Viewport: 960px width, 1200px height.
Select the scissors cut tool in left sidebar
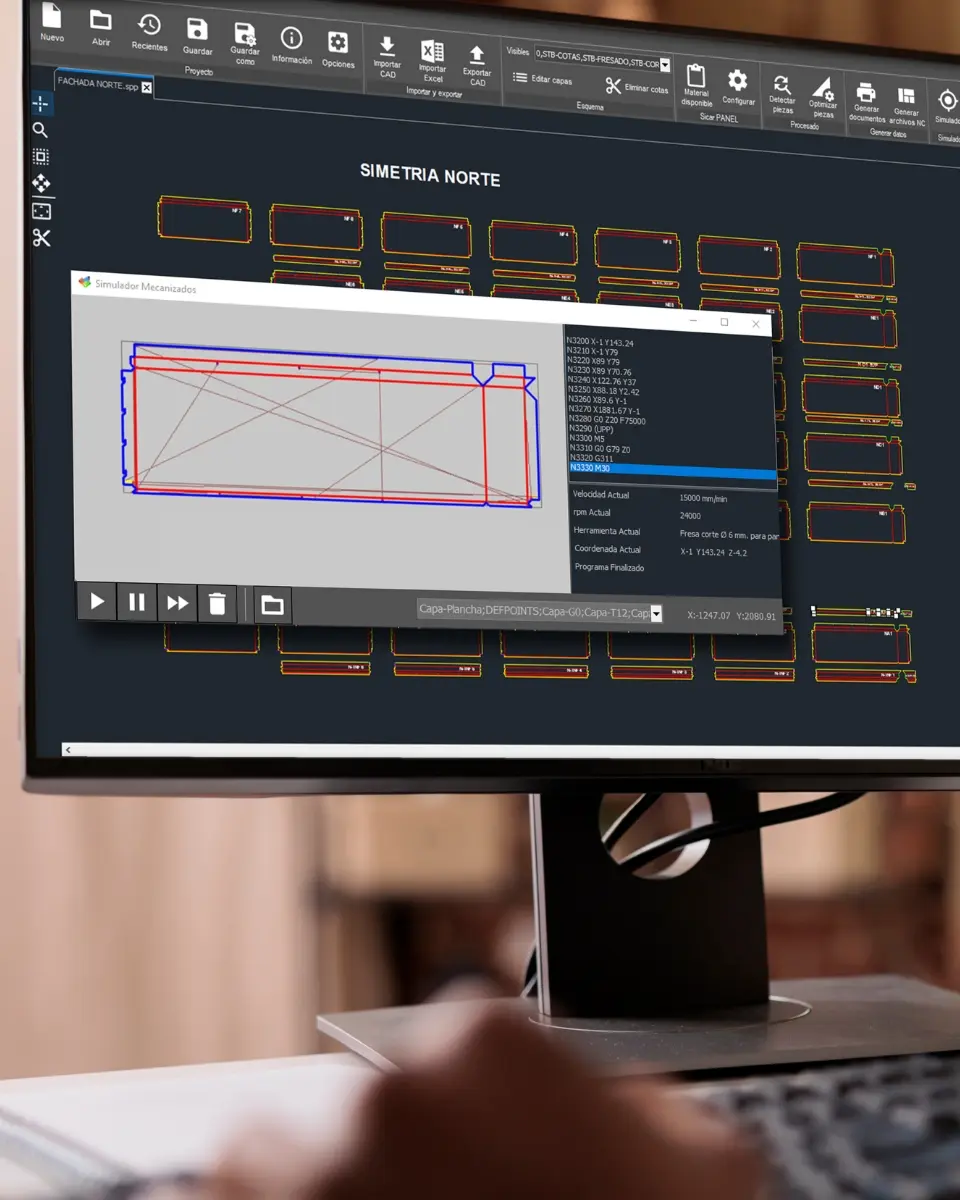41,238
